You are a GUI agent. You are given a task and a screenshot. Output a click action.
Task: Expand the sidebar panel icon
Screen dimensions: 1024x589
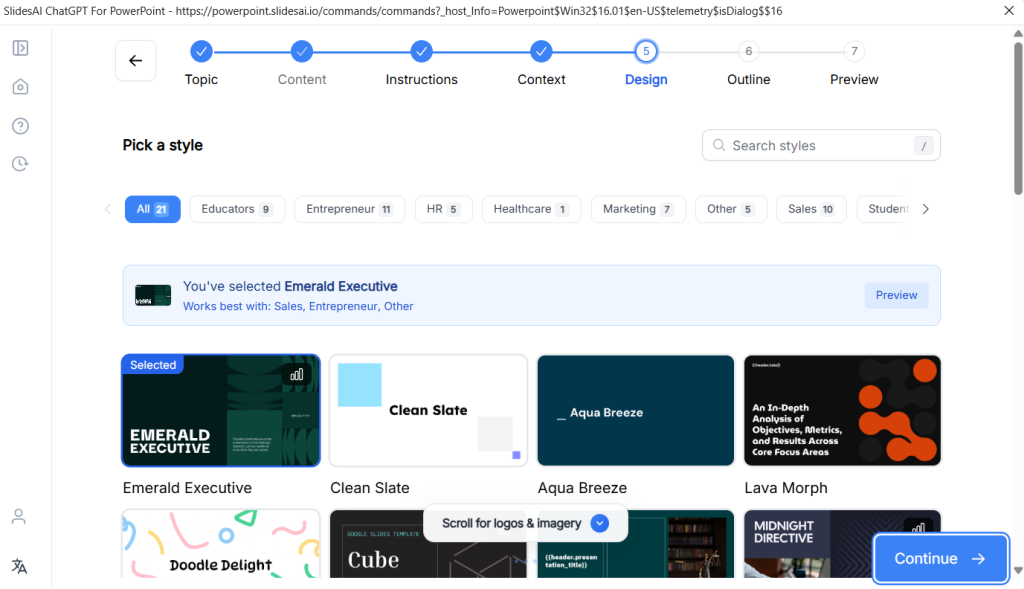pyautogui.click(x=20, y=48)
